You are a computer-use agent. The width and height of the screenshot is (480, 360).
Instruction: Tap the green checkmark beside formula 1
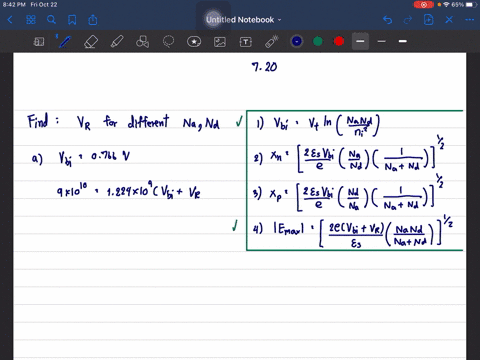tap(239, 121)
